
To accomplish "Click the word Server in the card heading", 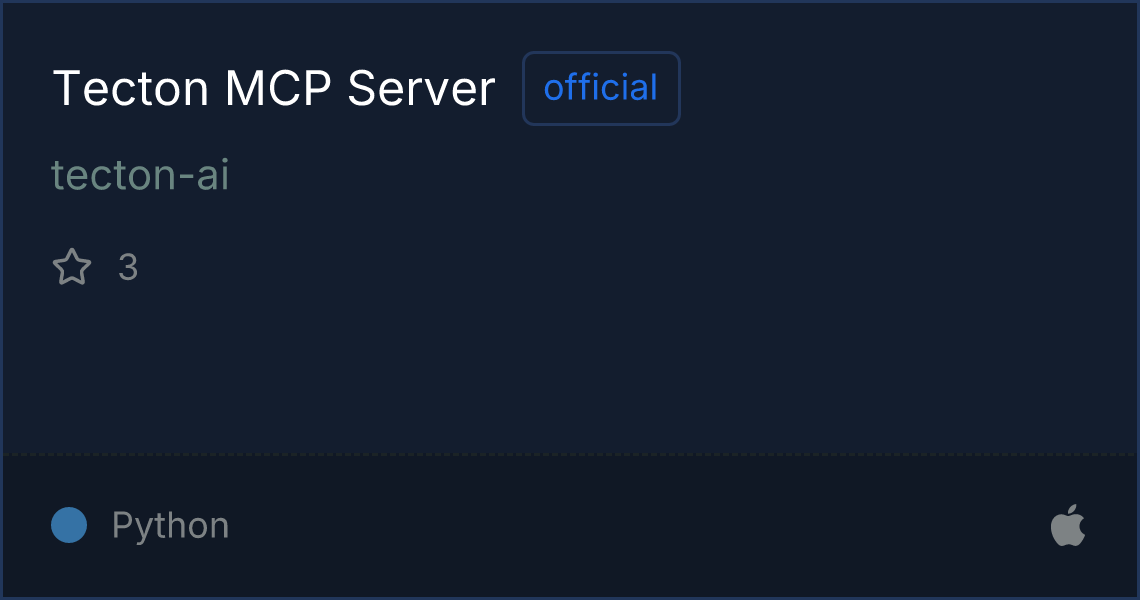I will tap(422, 89).
